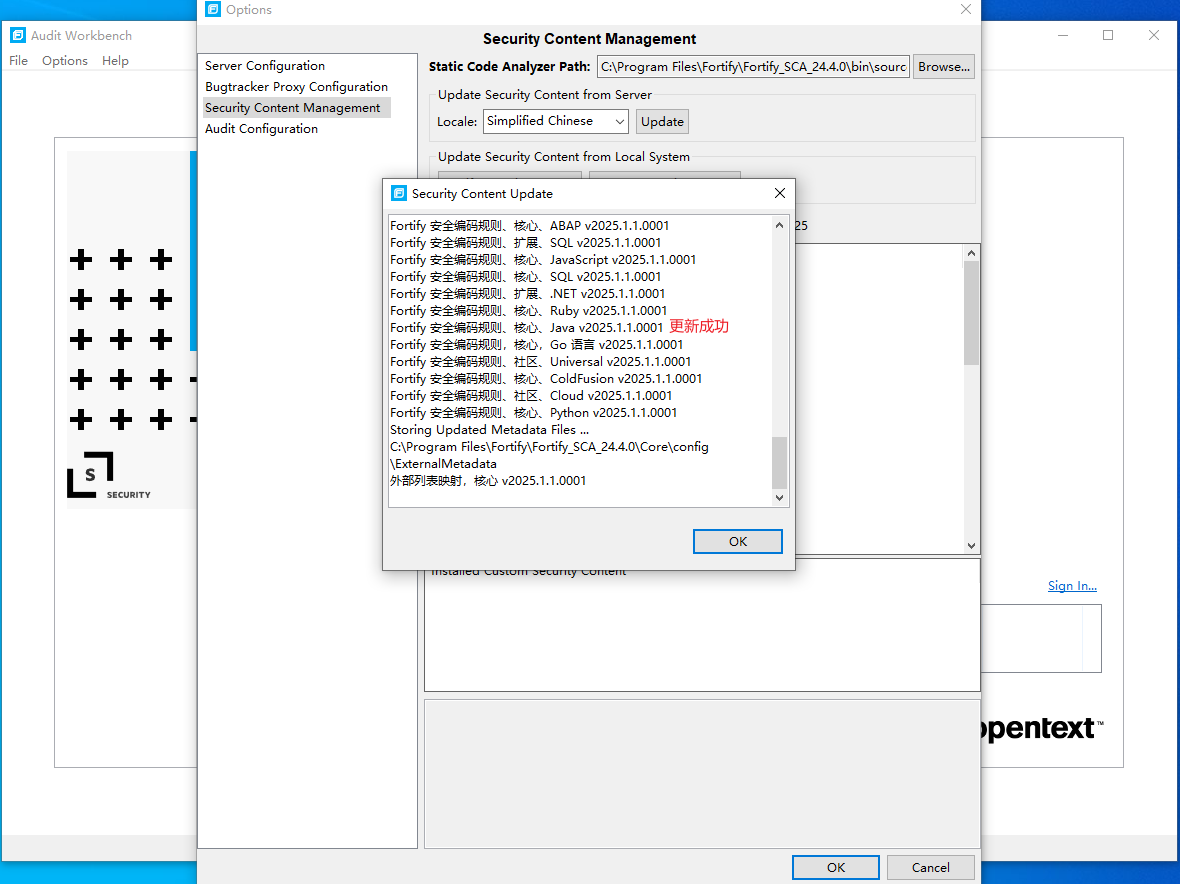Click installed content list scrollbar down arrow
This screenshot has height=884, width=1180.
[x=971, y=545]
